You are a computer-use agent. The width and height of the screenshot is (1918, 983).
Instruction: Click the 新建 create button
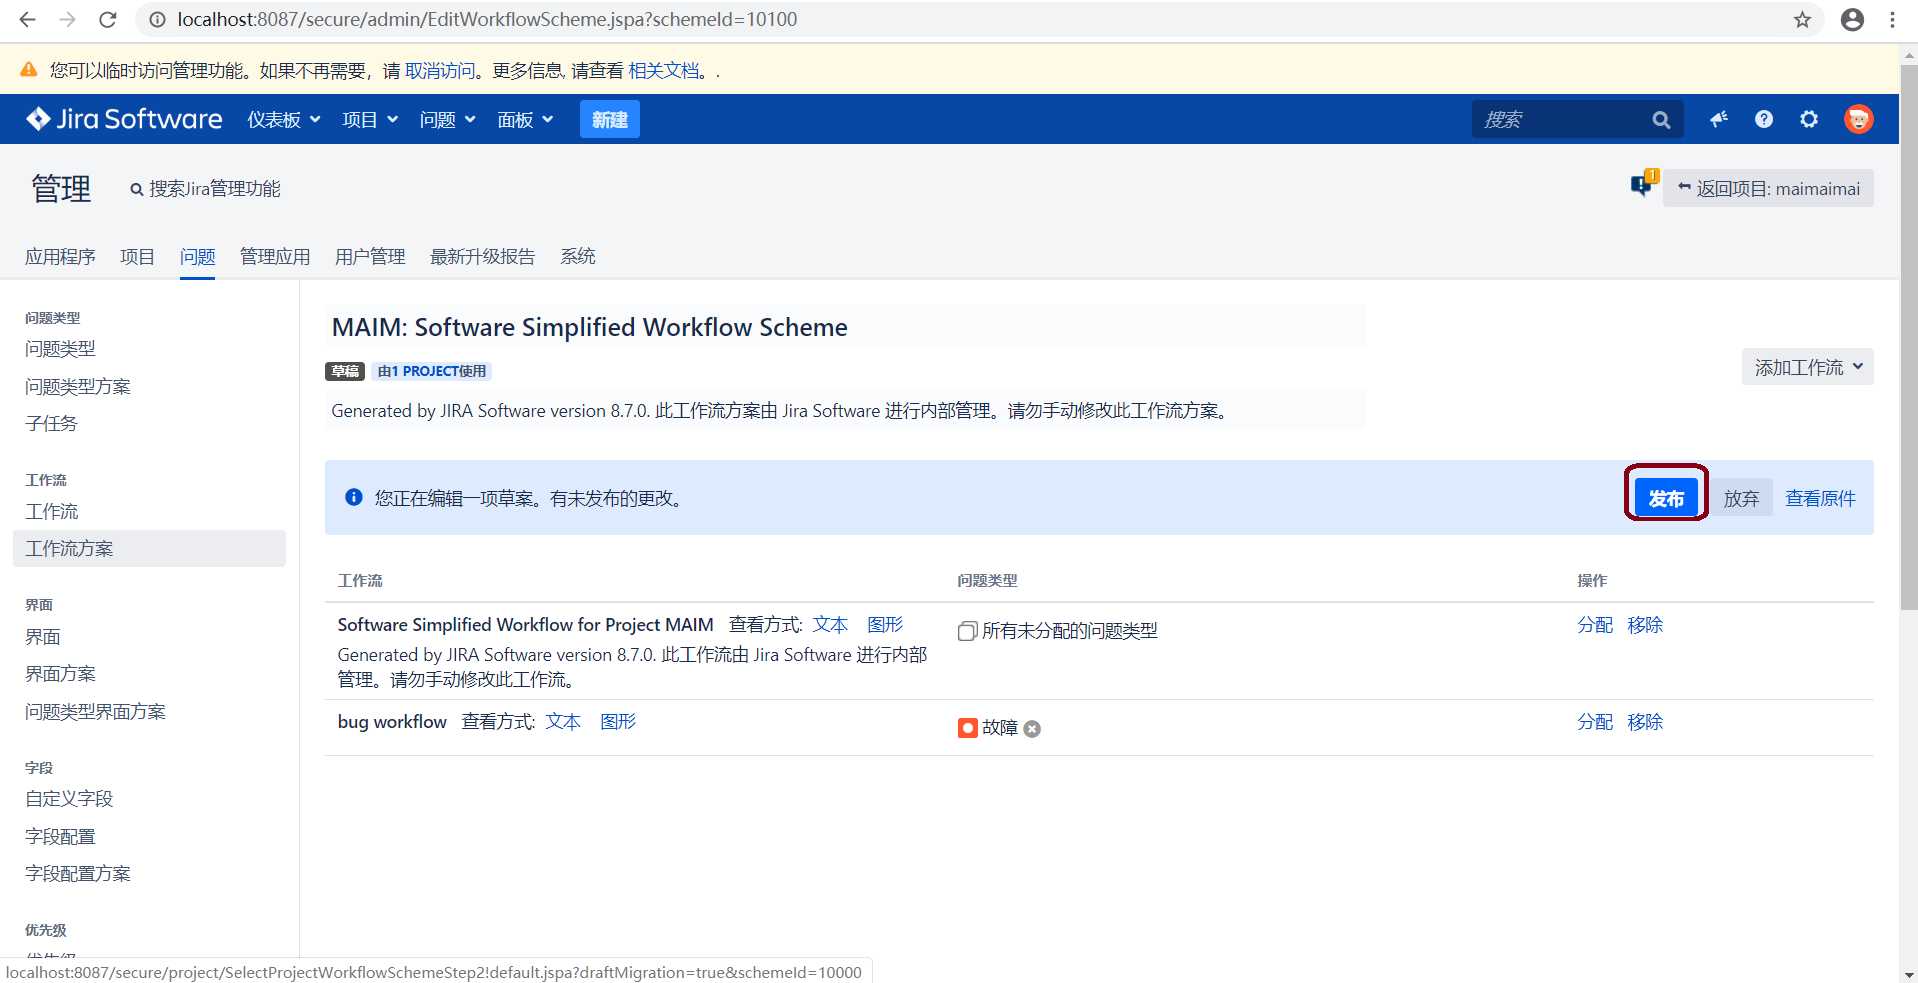point(610,120)
